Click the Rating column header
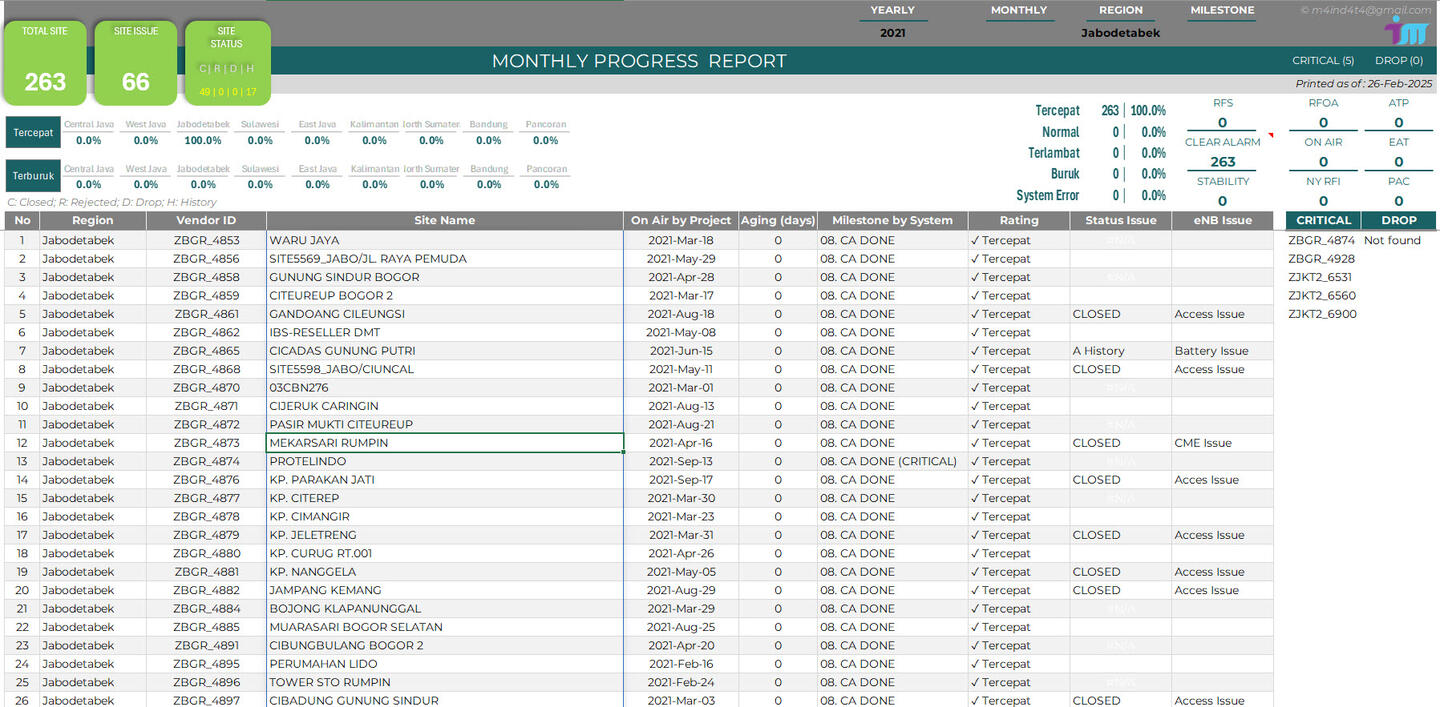 coord(1019,220)
